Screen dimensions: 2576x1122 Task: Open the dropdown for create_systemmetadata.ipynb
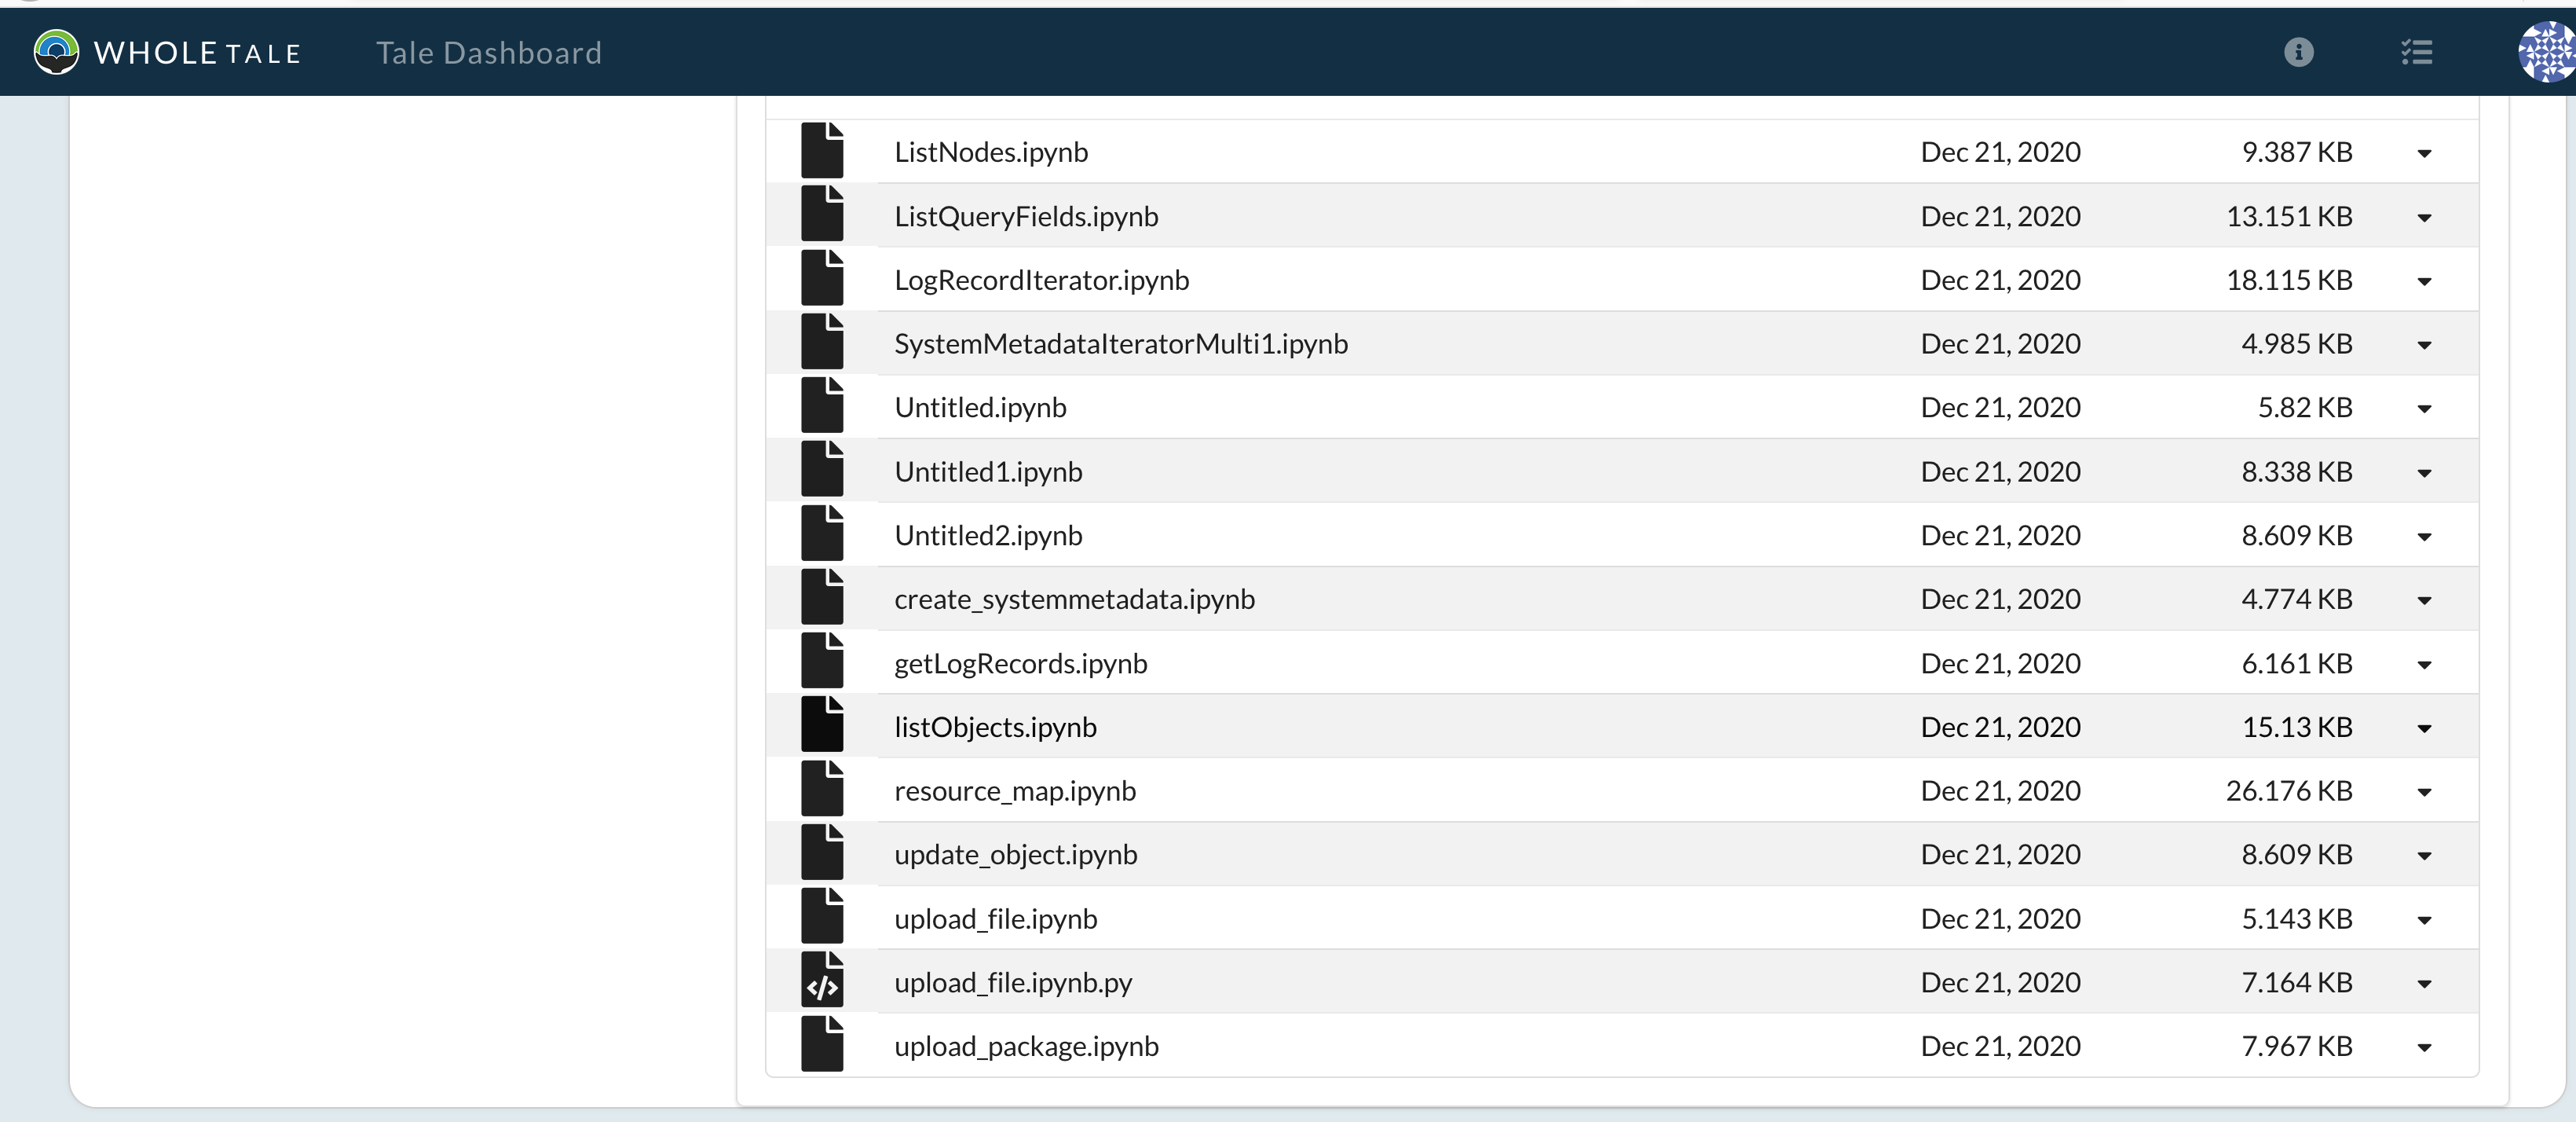[2425, 600]
